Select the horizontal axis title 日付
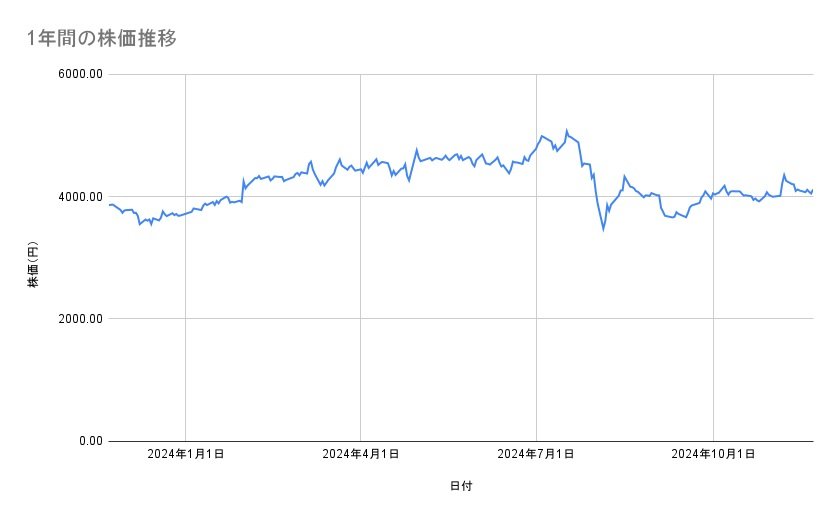 pos(461,486)
